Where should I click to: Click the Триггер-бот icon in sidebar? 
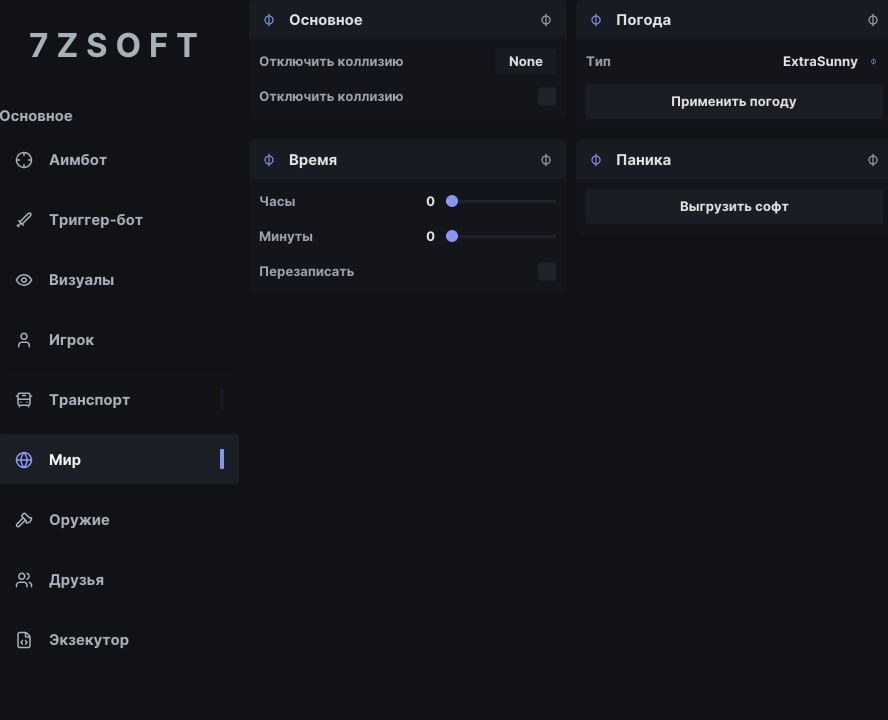point(24,220)
